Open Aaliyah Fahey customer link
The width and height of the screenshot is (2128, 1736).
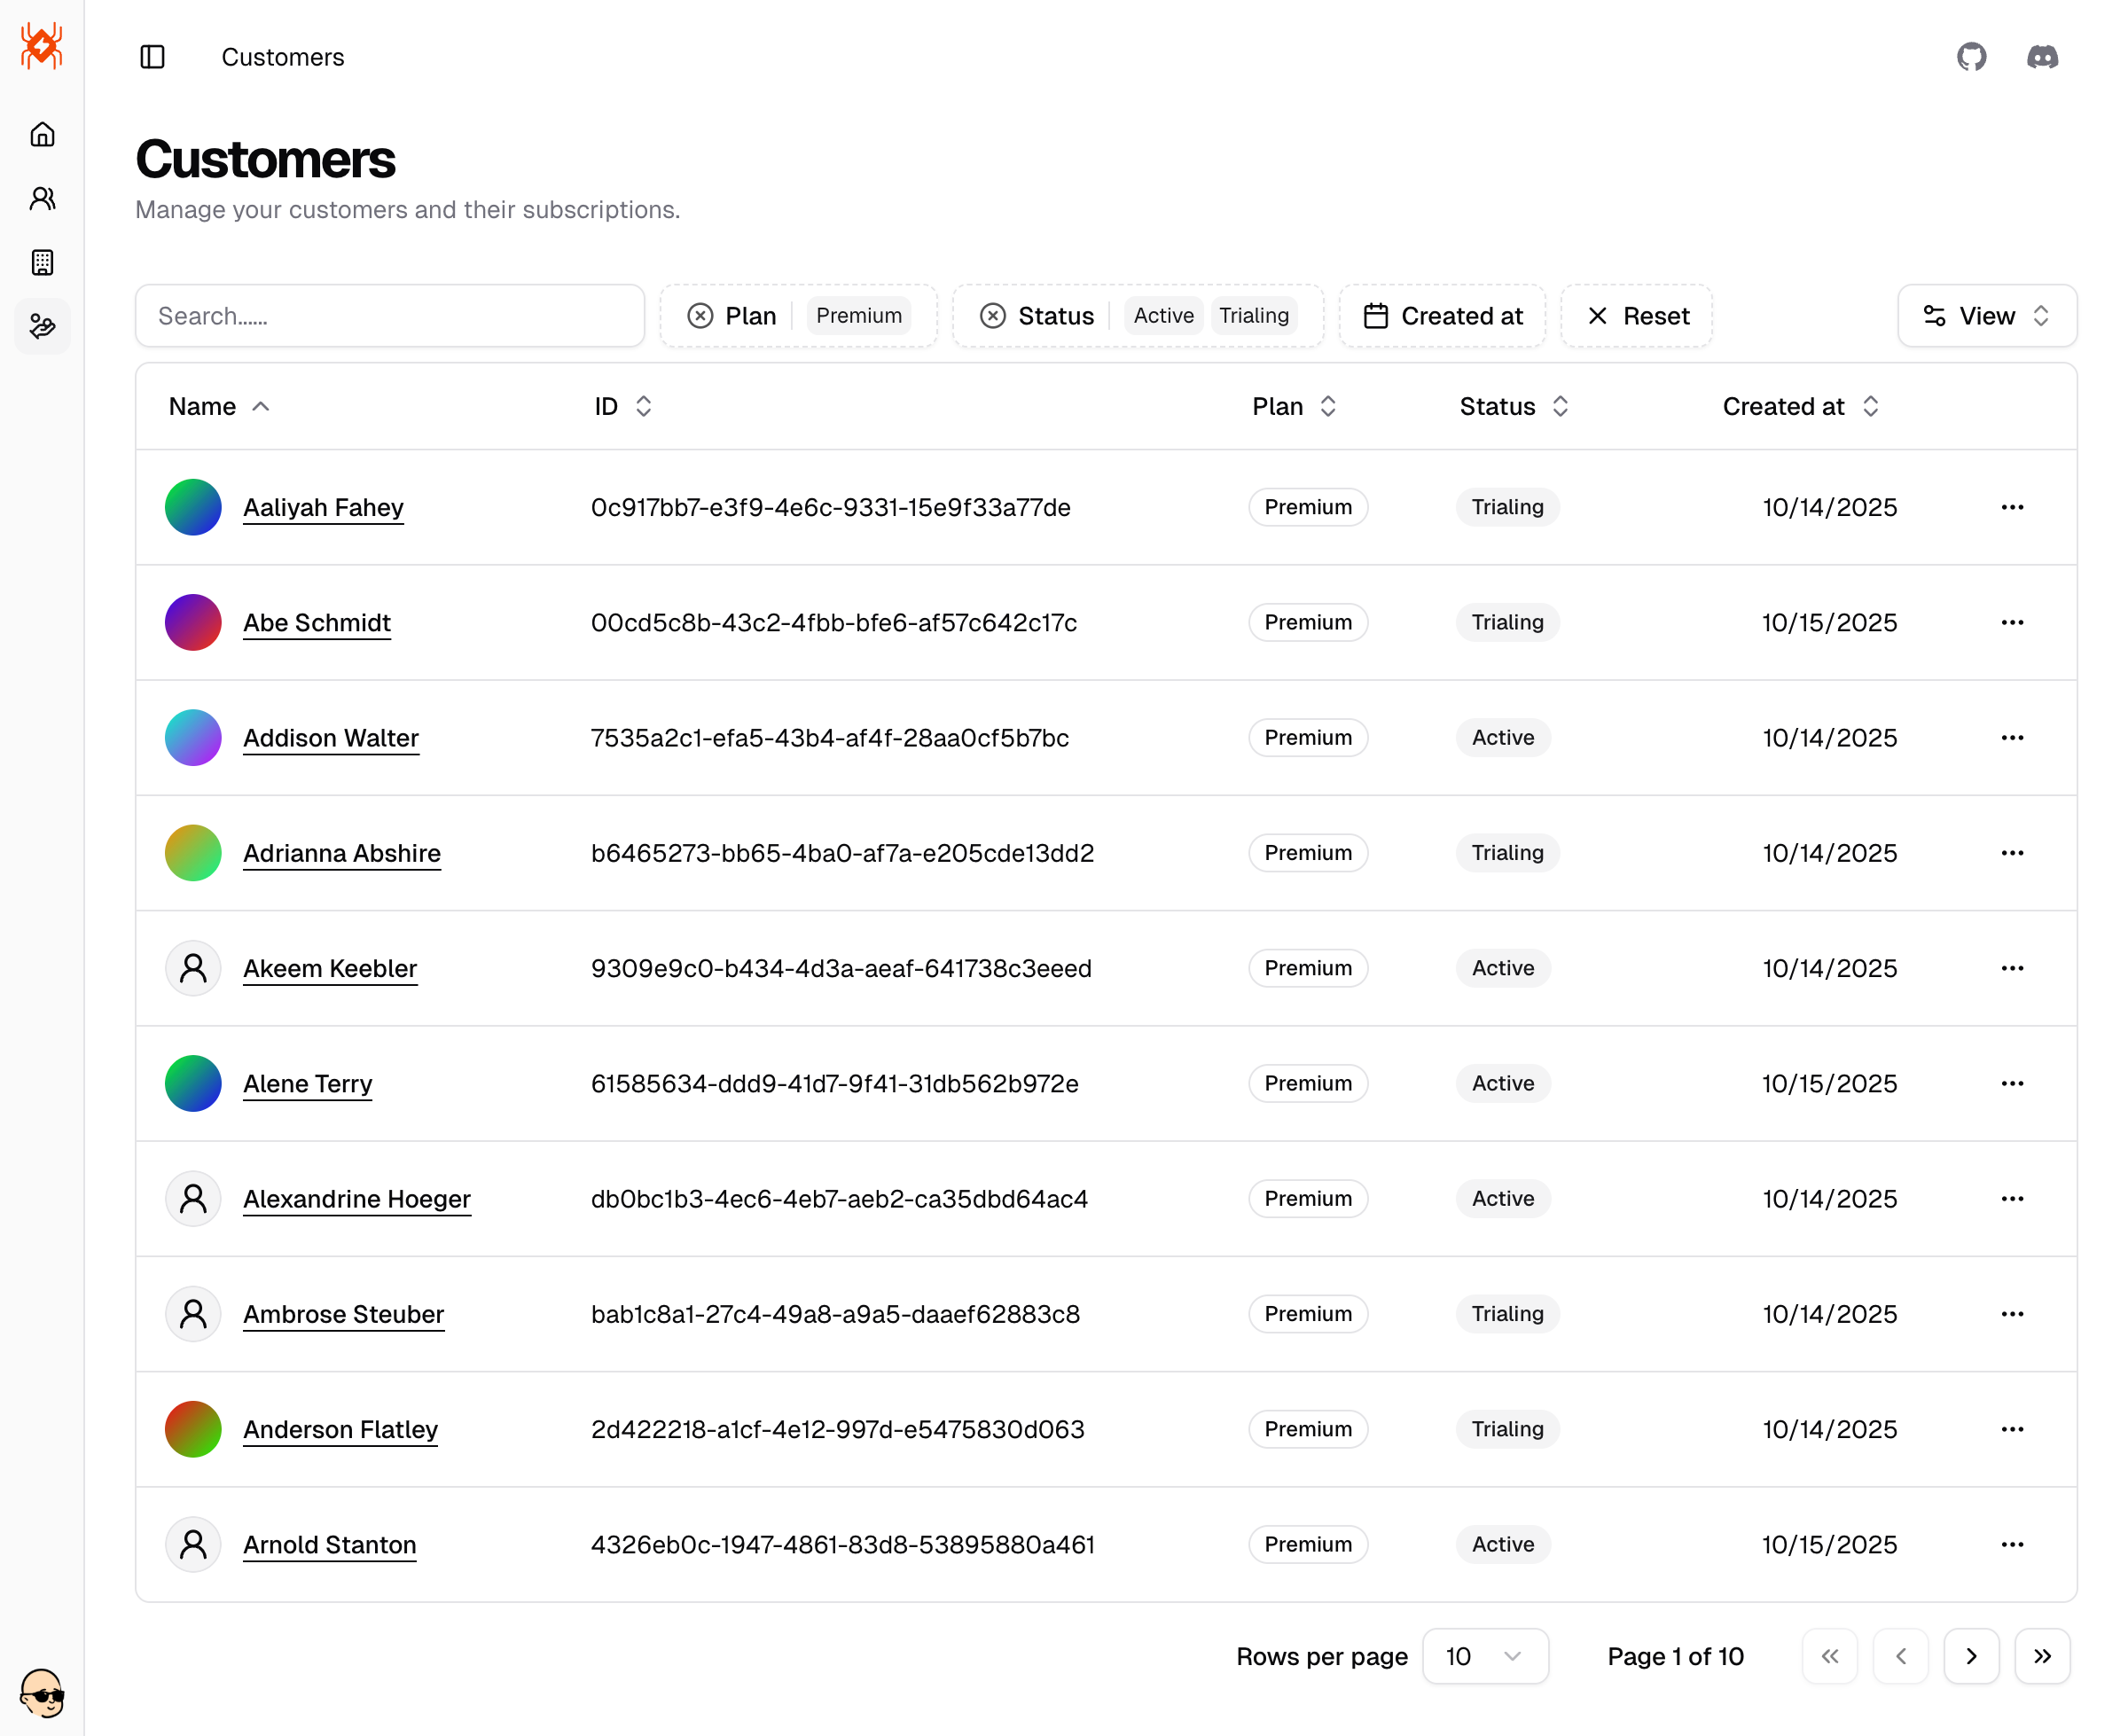tap(323, 507)
